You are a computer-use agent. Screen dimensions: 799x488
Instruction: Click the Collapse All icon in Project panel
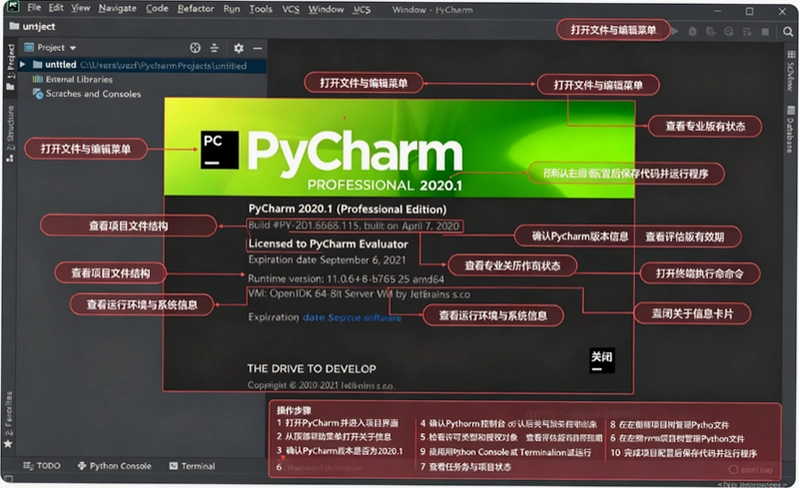tap(214, 48)
